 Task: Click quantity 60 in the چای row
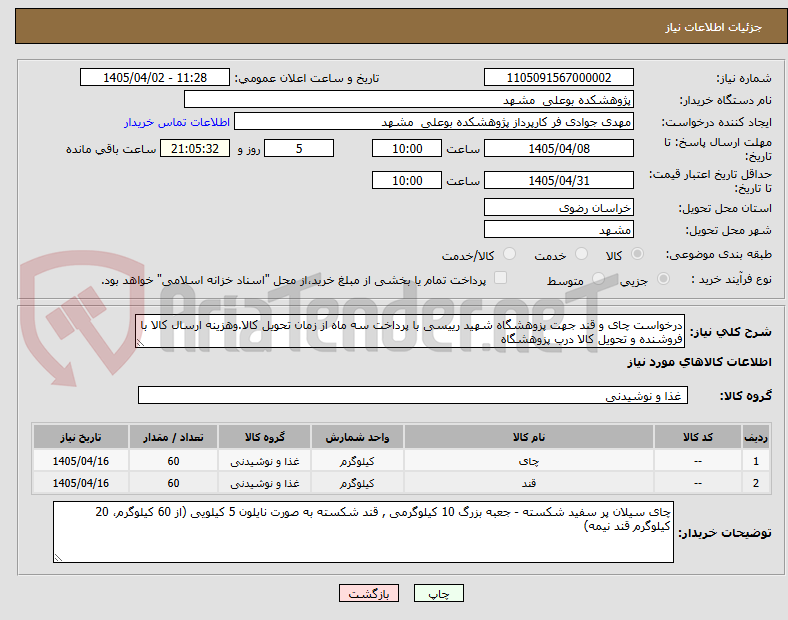pos(173,461)
